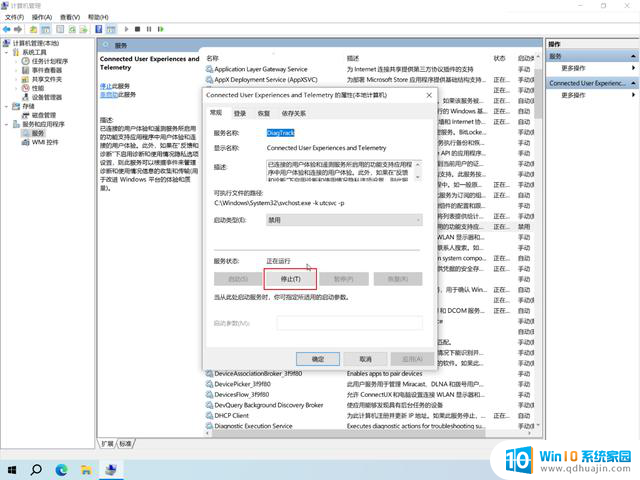Open taskbar Search magnifier

pos(36,470)
